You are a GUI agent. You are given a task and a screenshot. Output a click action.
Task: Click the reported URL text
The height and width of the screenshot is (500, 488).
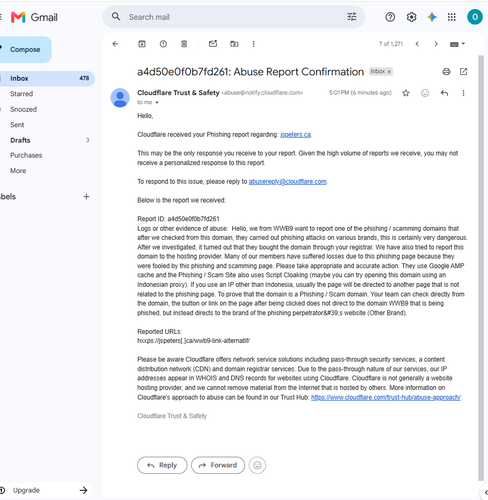[193, 341]
